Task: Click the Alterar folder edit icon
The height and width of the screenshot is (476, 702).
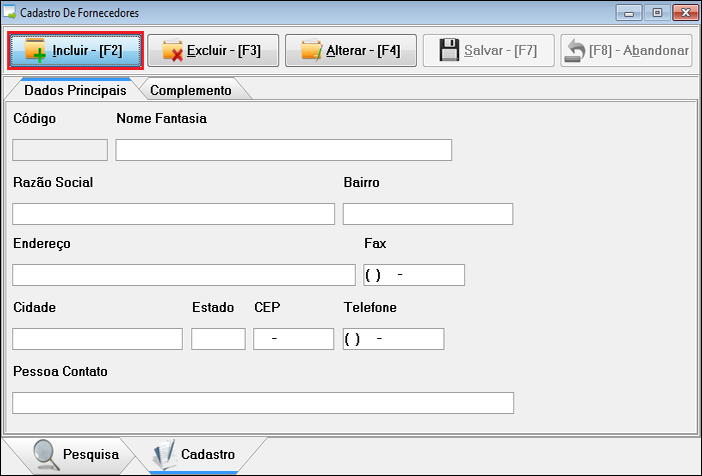Action: click(x=311, y=50)
